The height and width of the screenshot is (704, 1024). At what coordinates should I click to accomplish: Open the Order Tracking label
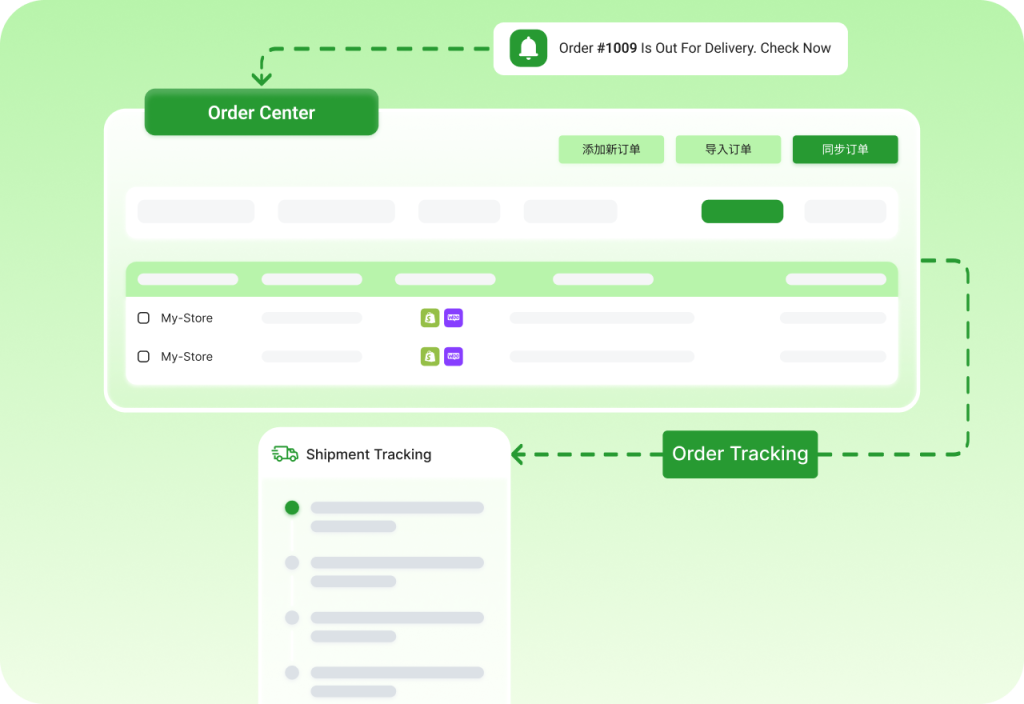click(740, 454)
